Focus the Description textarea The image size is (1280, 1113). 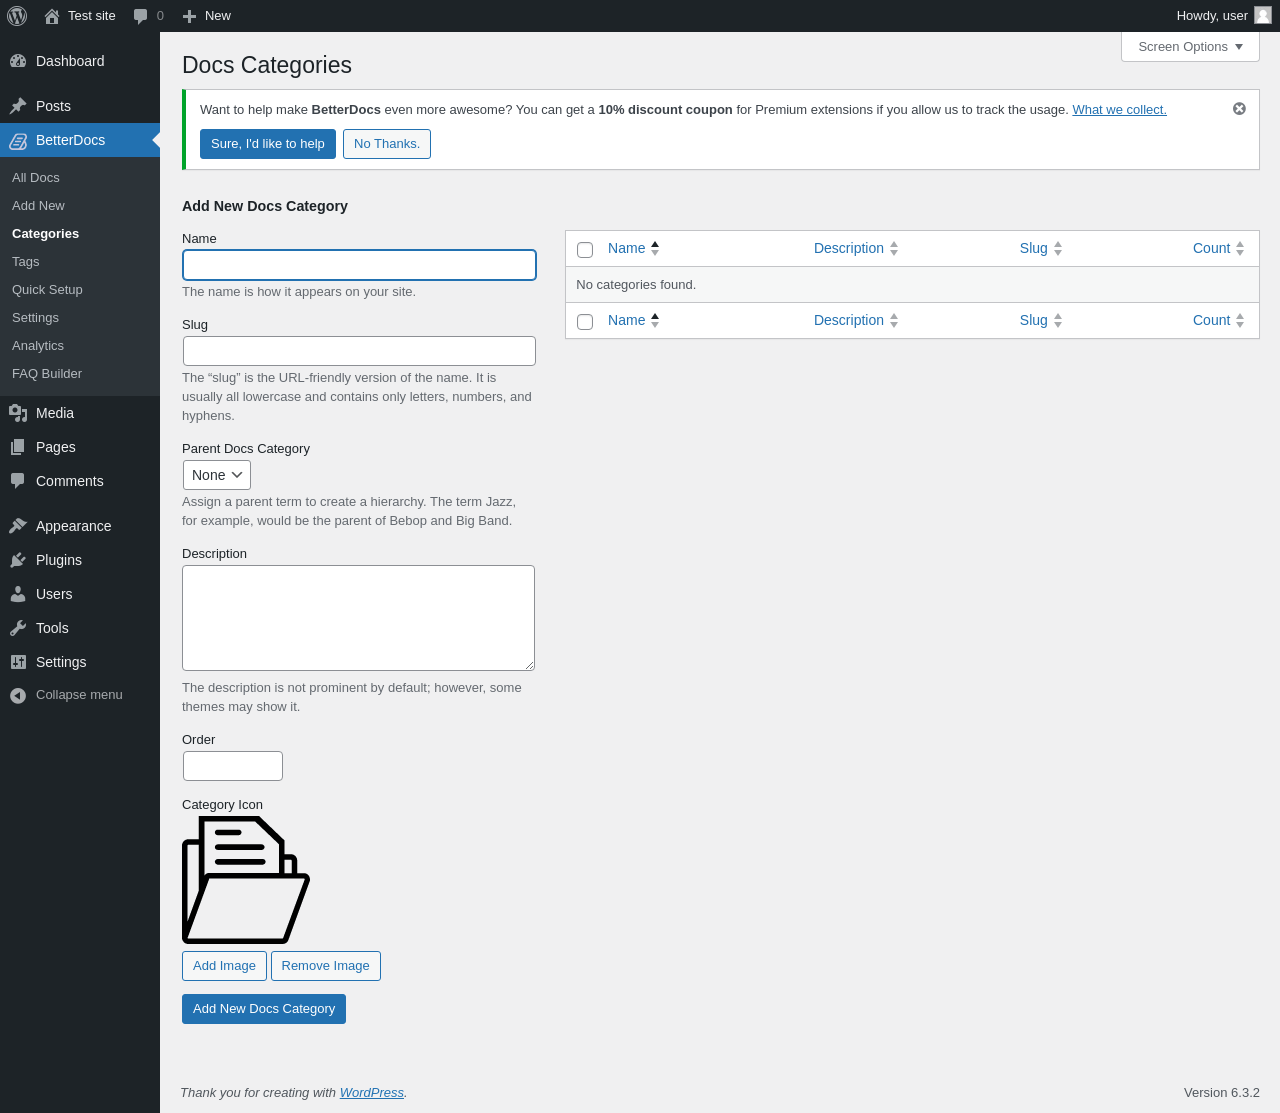click(x=358, y=618)
